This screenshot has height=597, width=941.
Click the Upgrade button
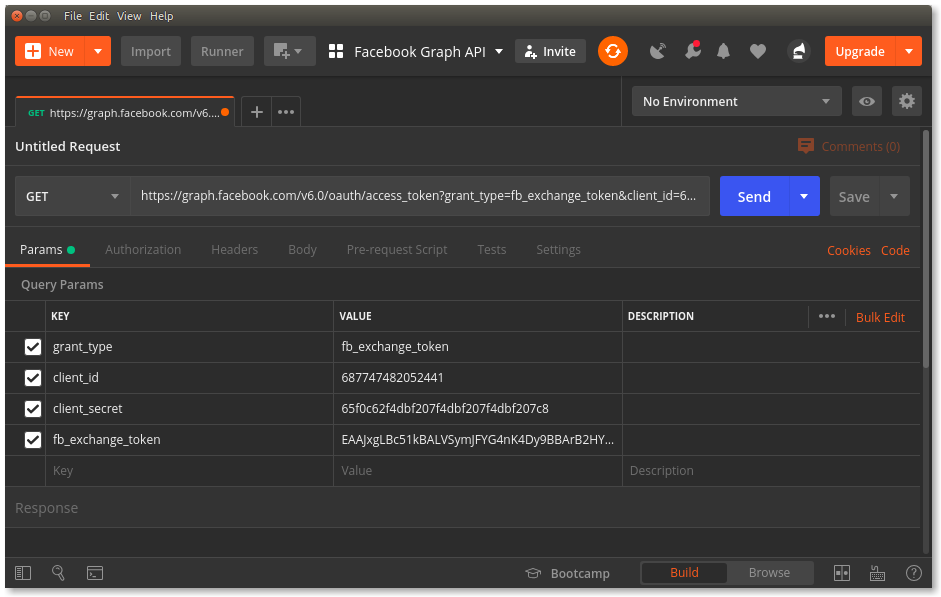click(860, 51)
